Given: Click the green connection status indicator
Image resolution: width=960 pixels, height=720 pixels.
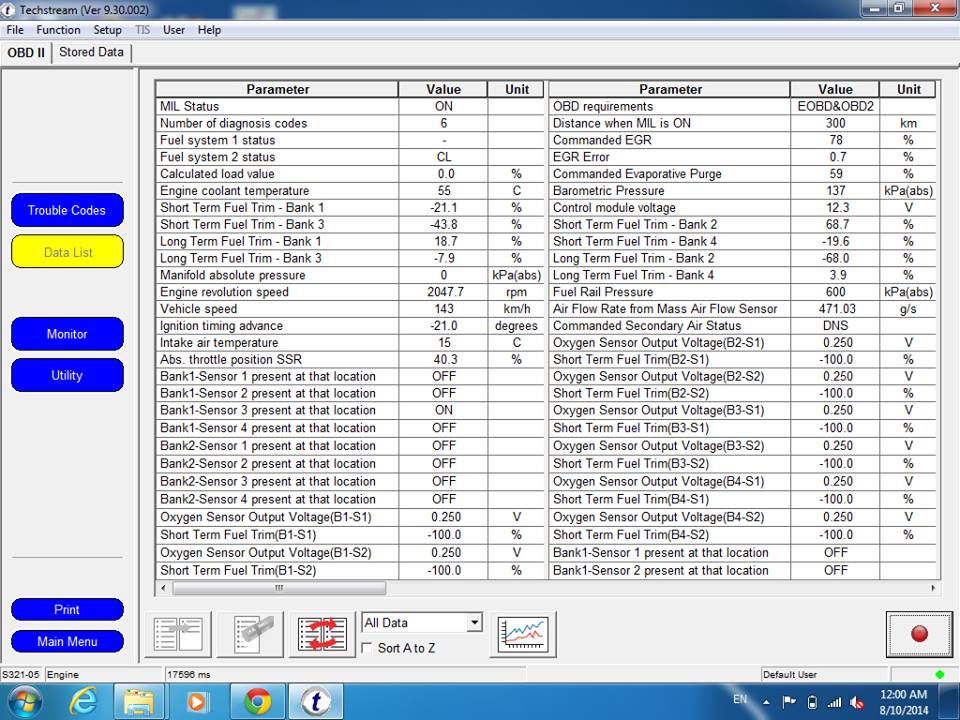Looking at the screenshot, I should [x=939, y=675].
